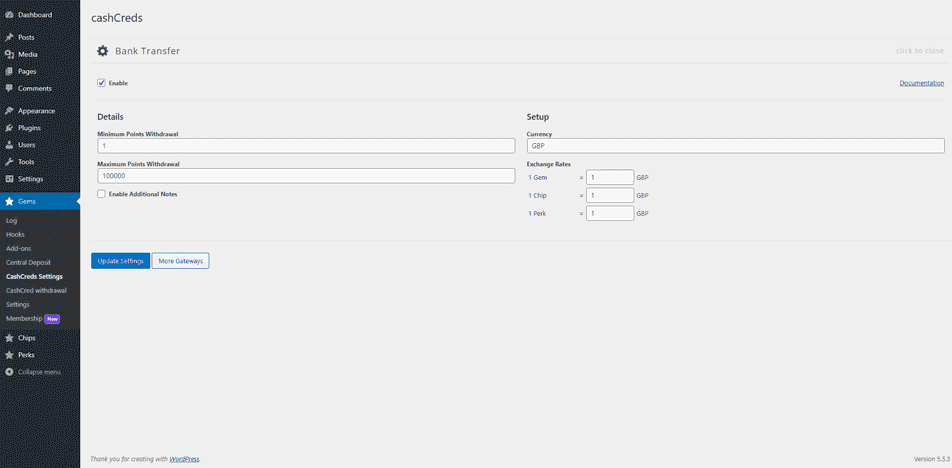
Task: Check Enable Additional Notes checkbox
Action: coord(101,194)
